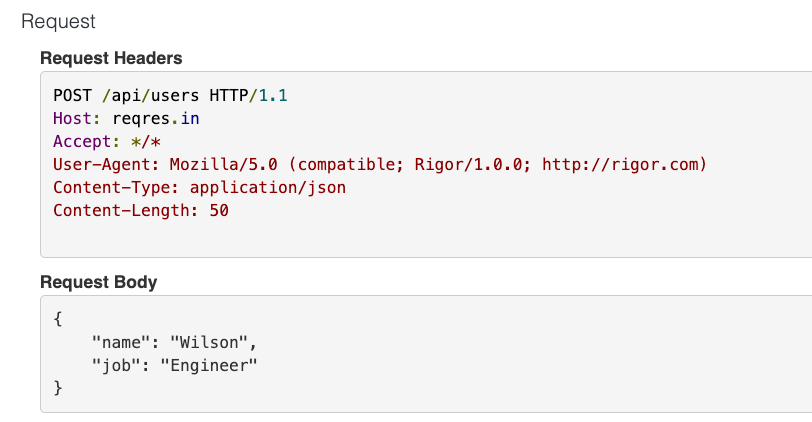Screen dimensions: 812x422
Task: Click the closing brace of JSON body
Action: coord(57,388)
